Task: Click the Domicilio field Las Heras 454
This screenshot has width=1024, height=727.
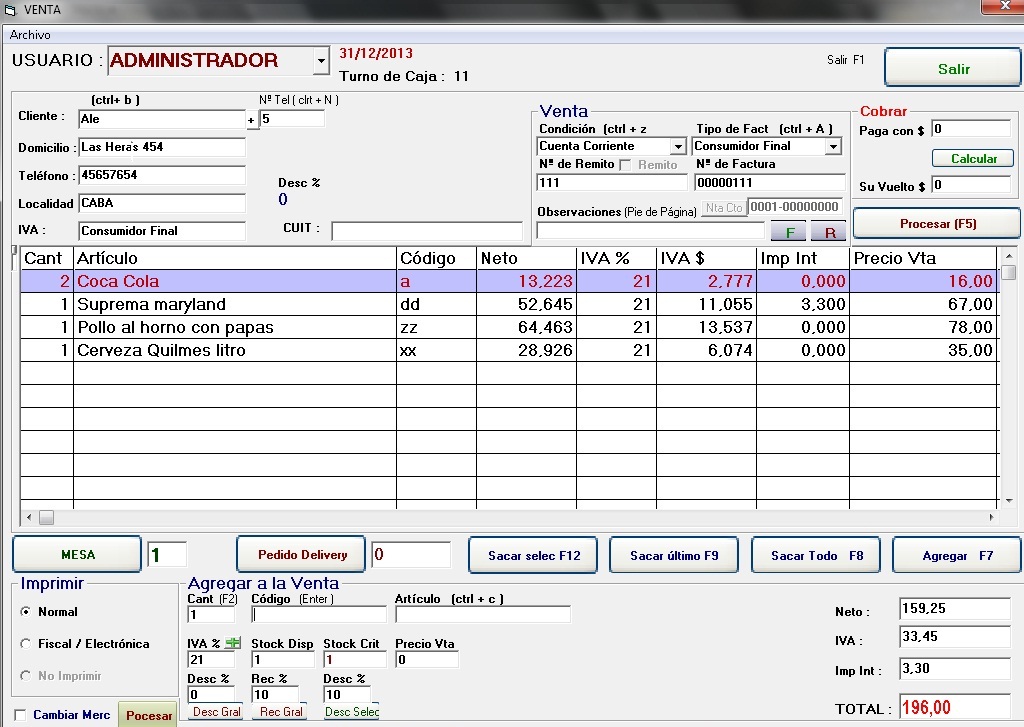Action: pos(162,147)
